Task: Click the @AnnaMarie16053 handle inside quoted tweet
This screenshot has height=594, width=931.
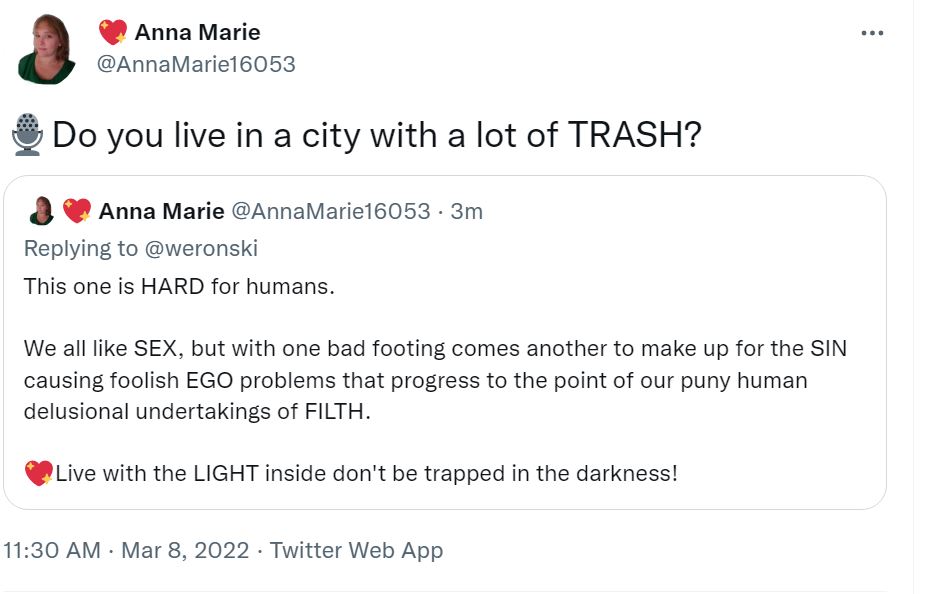Action: click(331, 211)
